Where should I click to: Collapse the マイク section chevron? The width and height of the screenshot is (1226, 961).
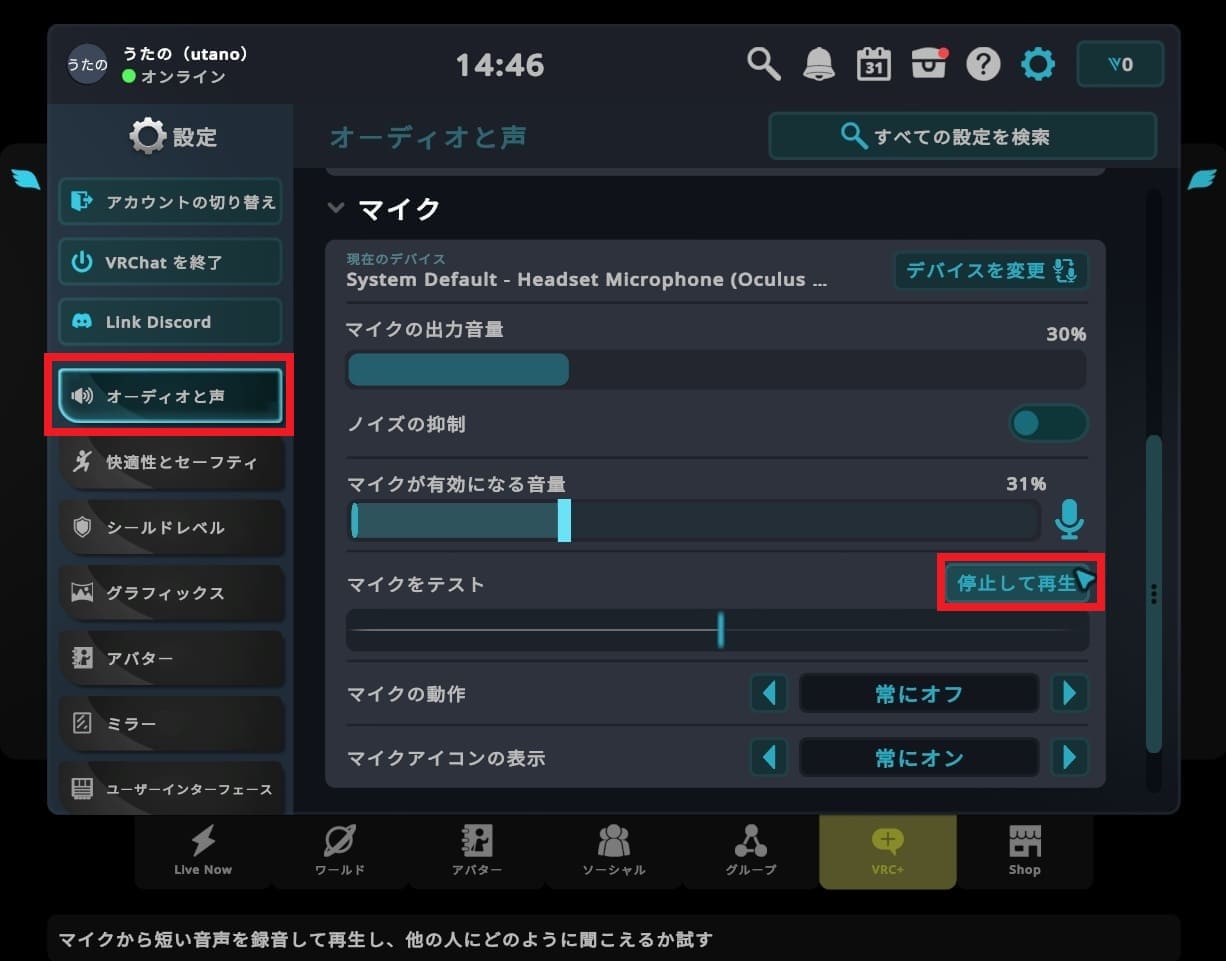(336, 209)
